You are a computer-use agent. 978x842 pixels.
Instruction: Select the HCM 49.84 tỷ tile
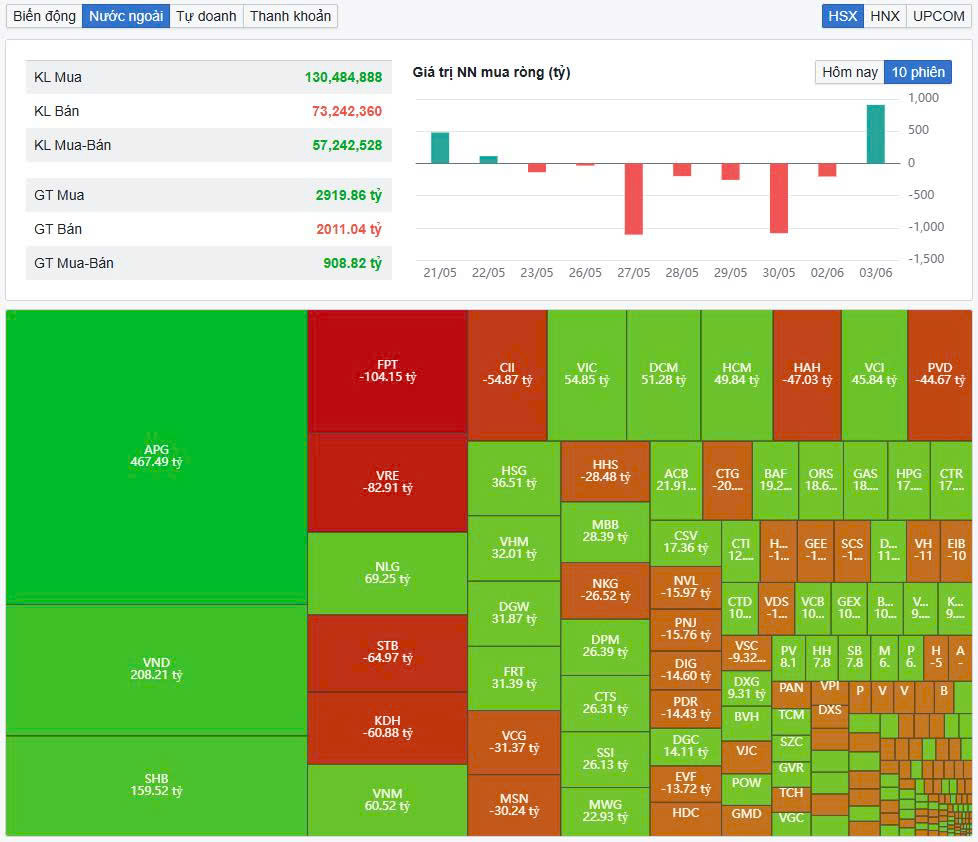click(x=737, y=375)
